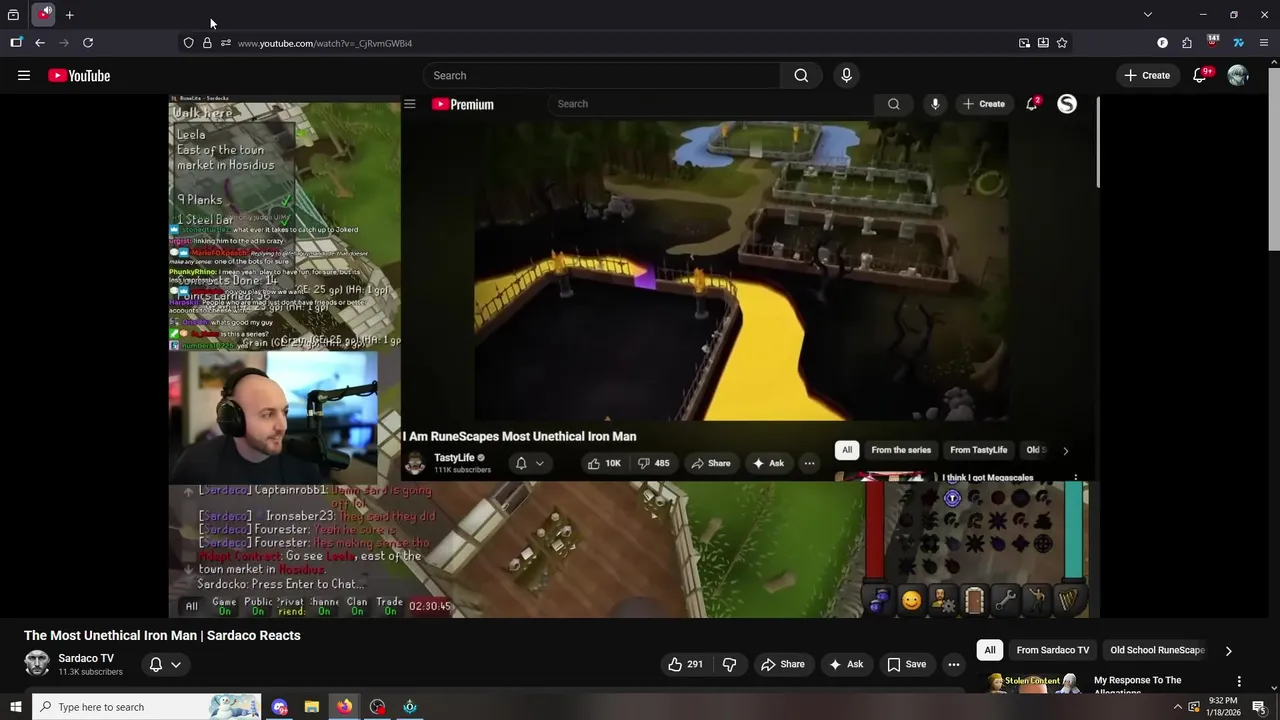Click the video title Sardaco Reacts

click(162, 635)
